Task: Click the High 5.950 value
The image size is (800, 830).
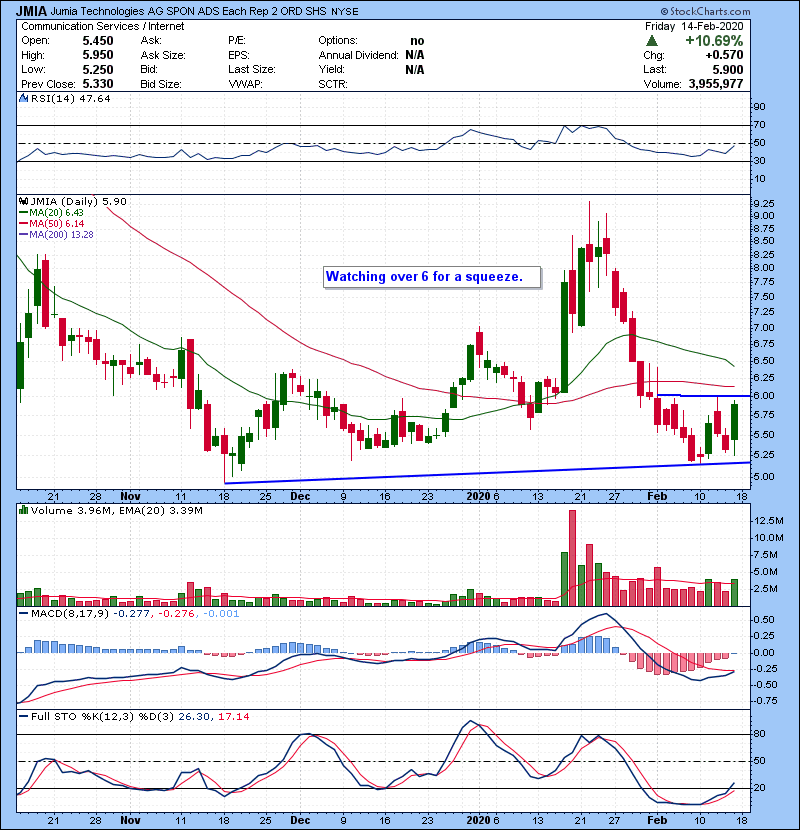Action: (98, 55)
